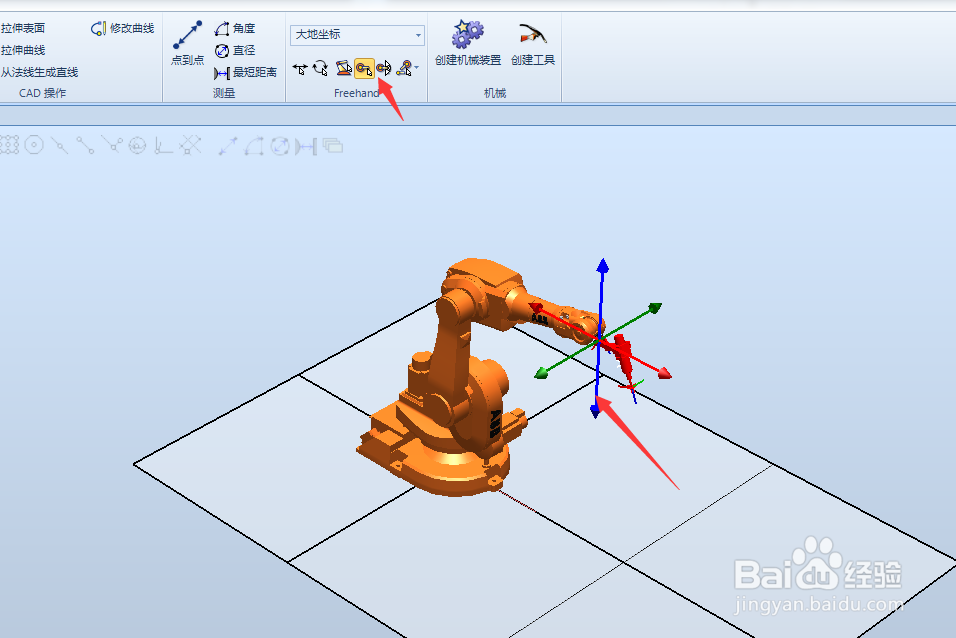This screenshot has width=956, height=638.
Task: Toggle the snap to local origin icon
Action: (163, 145)
